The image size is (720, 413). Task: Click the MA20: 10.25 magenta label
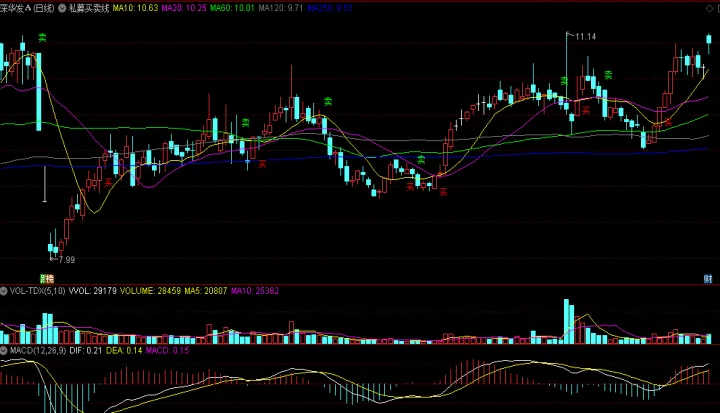click(x=184, y=8)
